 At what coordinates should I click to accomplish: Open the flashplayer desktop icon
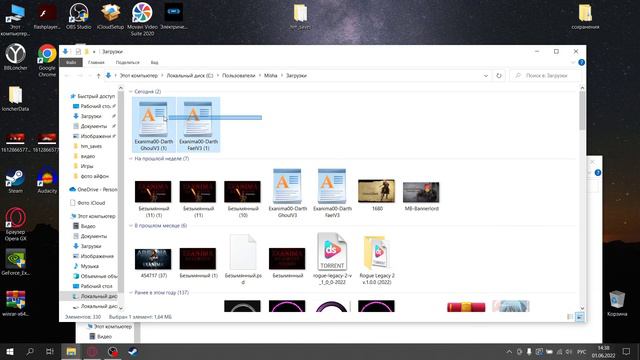47,16
